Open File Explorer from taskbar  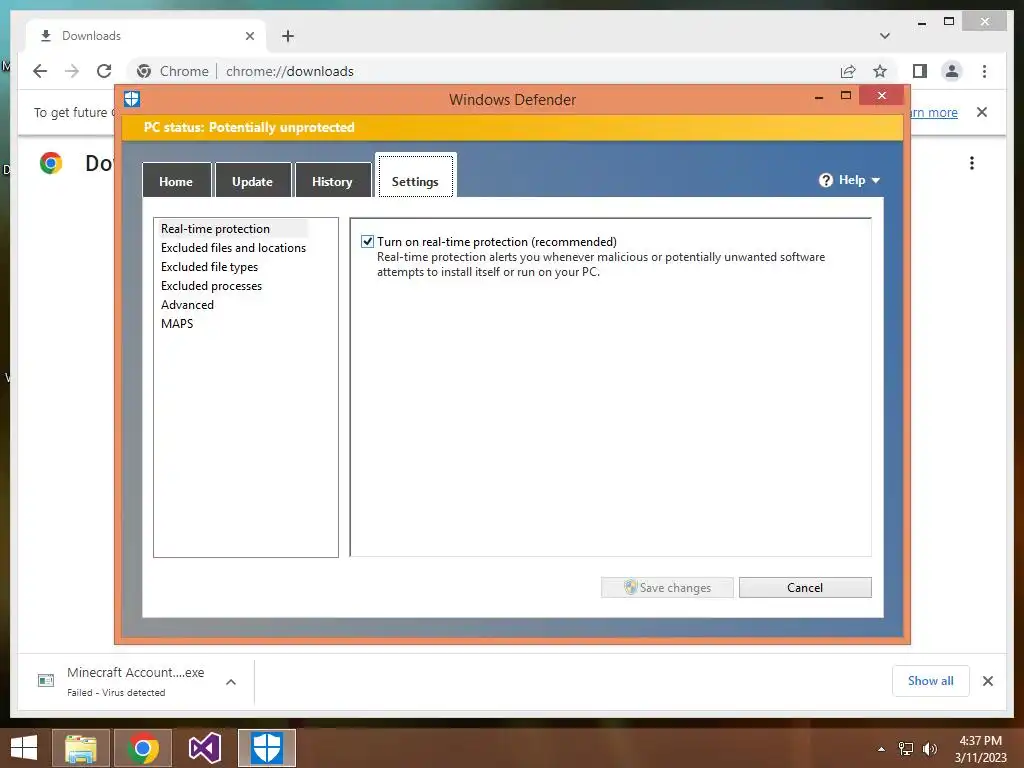[x=81, y=748]
